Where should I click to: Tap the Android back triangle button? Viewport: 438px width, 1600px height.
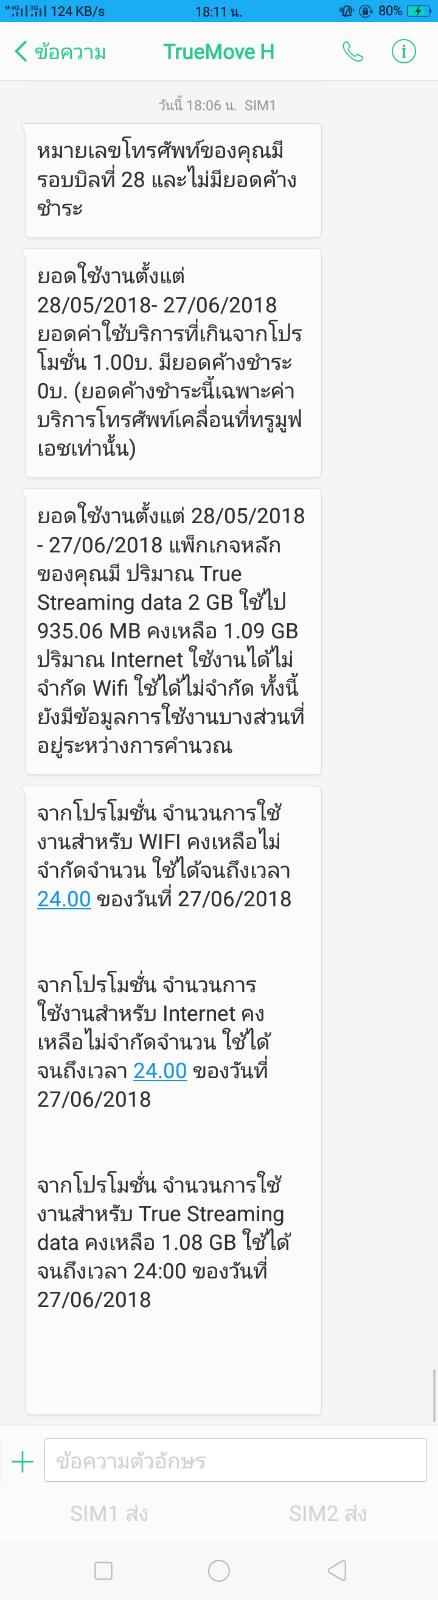pos(337,1570)
